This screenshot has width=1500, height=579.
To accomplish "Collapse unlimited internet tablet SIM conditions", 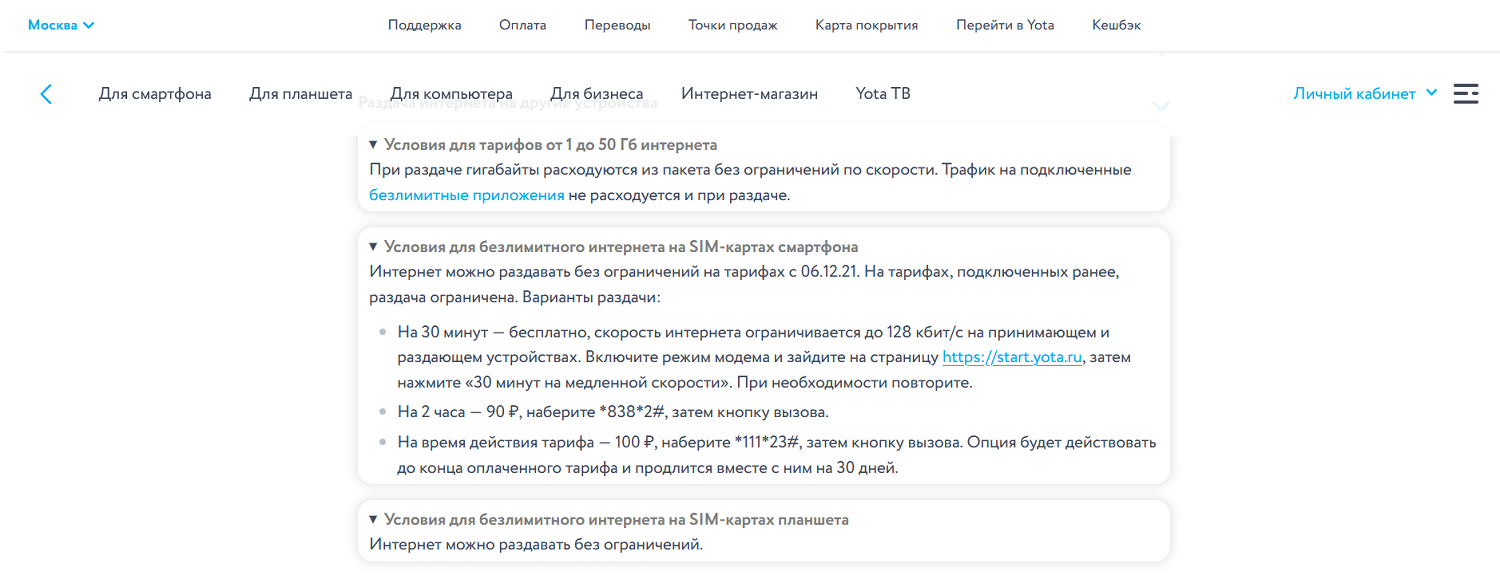I will 608,520.
